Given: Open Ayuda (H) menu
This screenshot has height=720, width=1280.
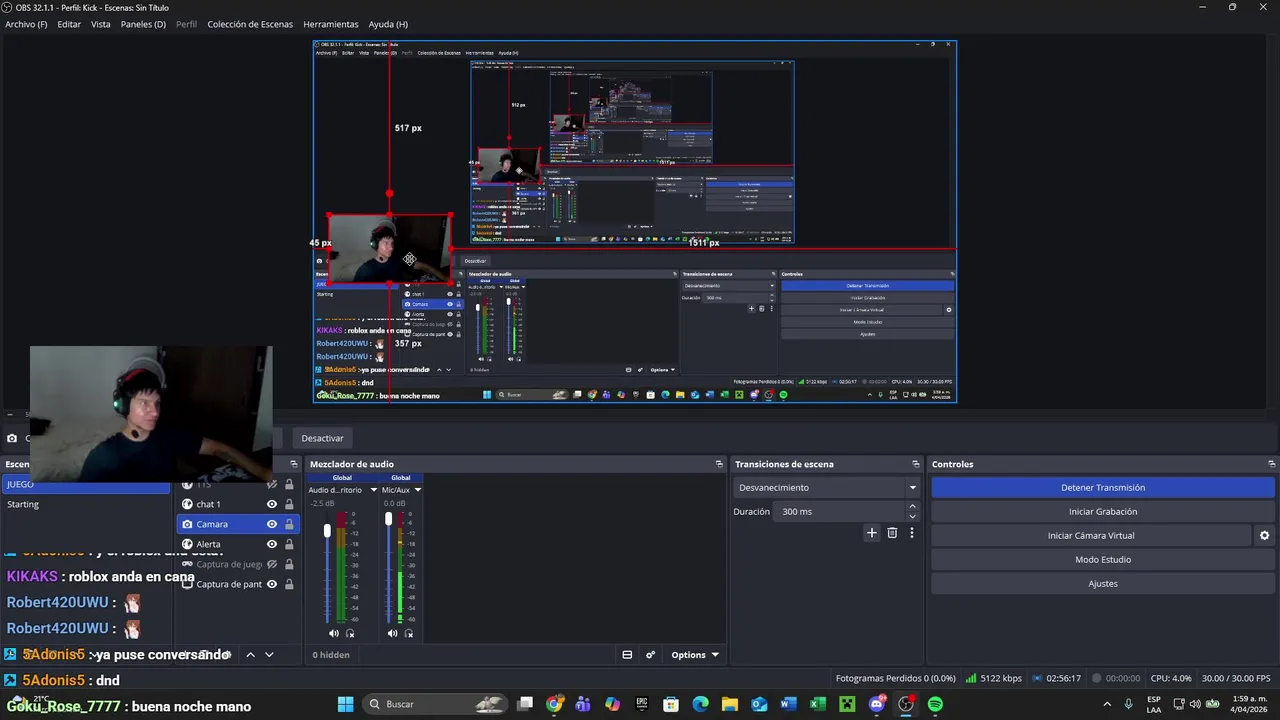Looking at the screenshot, I should pos(388,24).
